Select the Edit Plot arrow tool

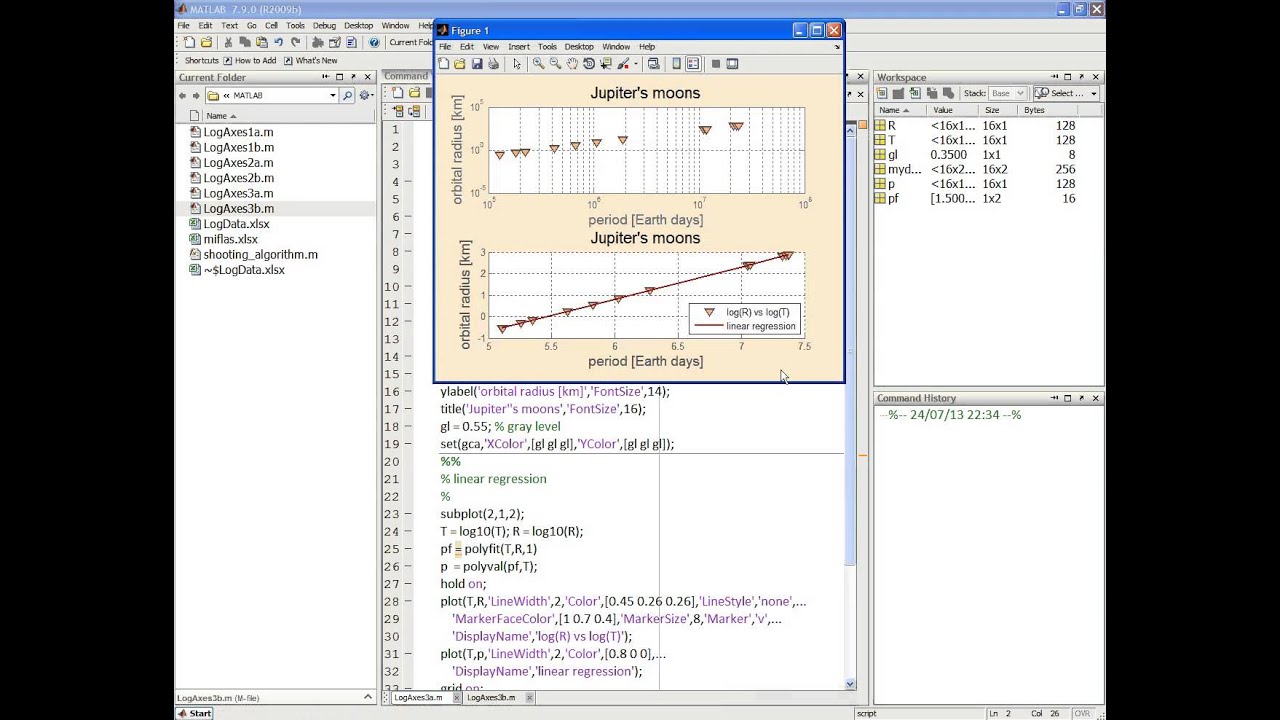[517, 64]
